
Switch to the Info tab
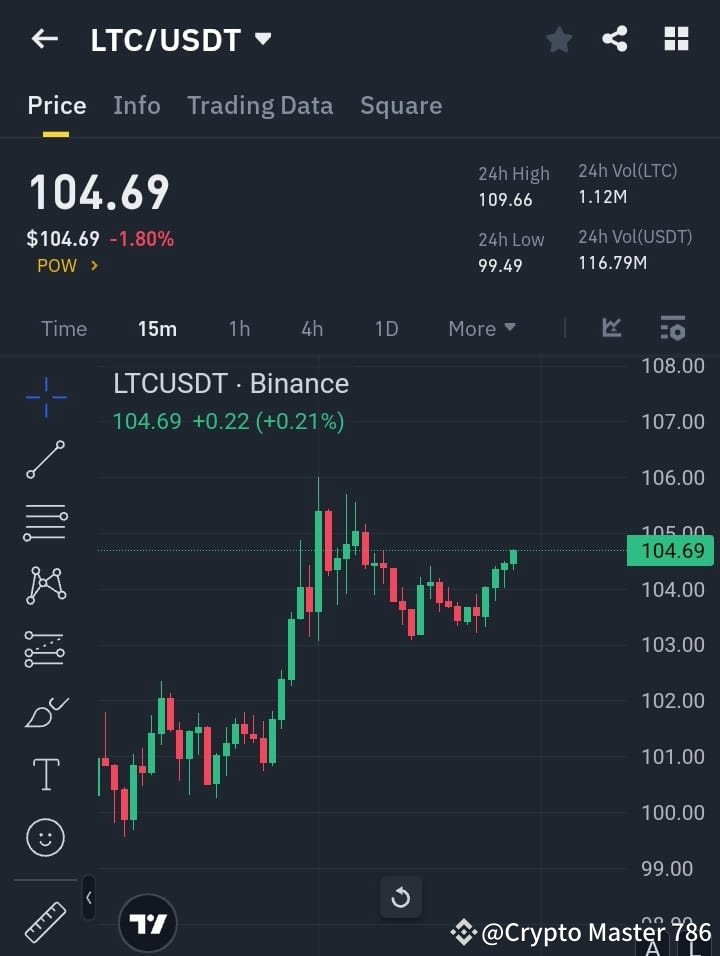137,105
